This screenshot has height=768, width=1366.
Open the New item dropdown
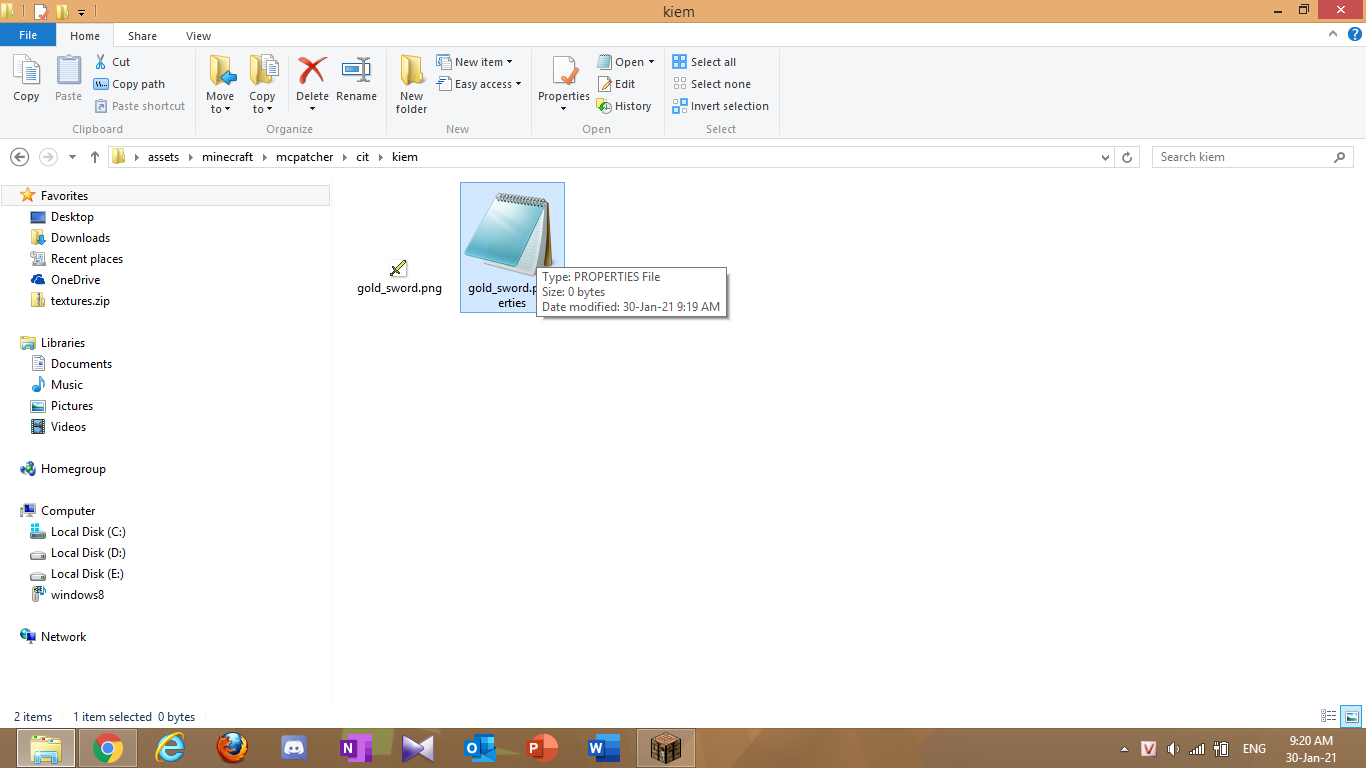coord(475,62)
